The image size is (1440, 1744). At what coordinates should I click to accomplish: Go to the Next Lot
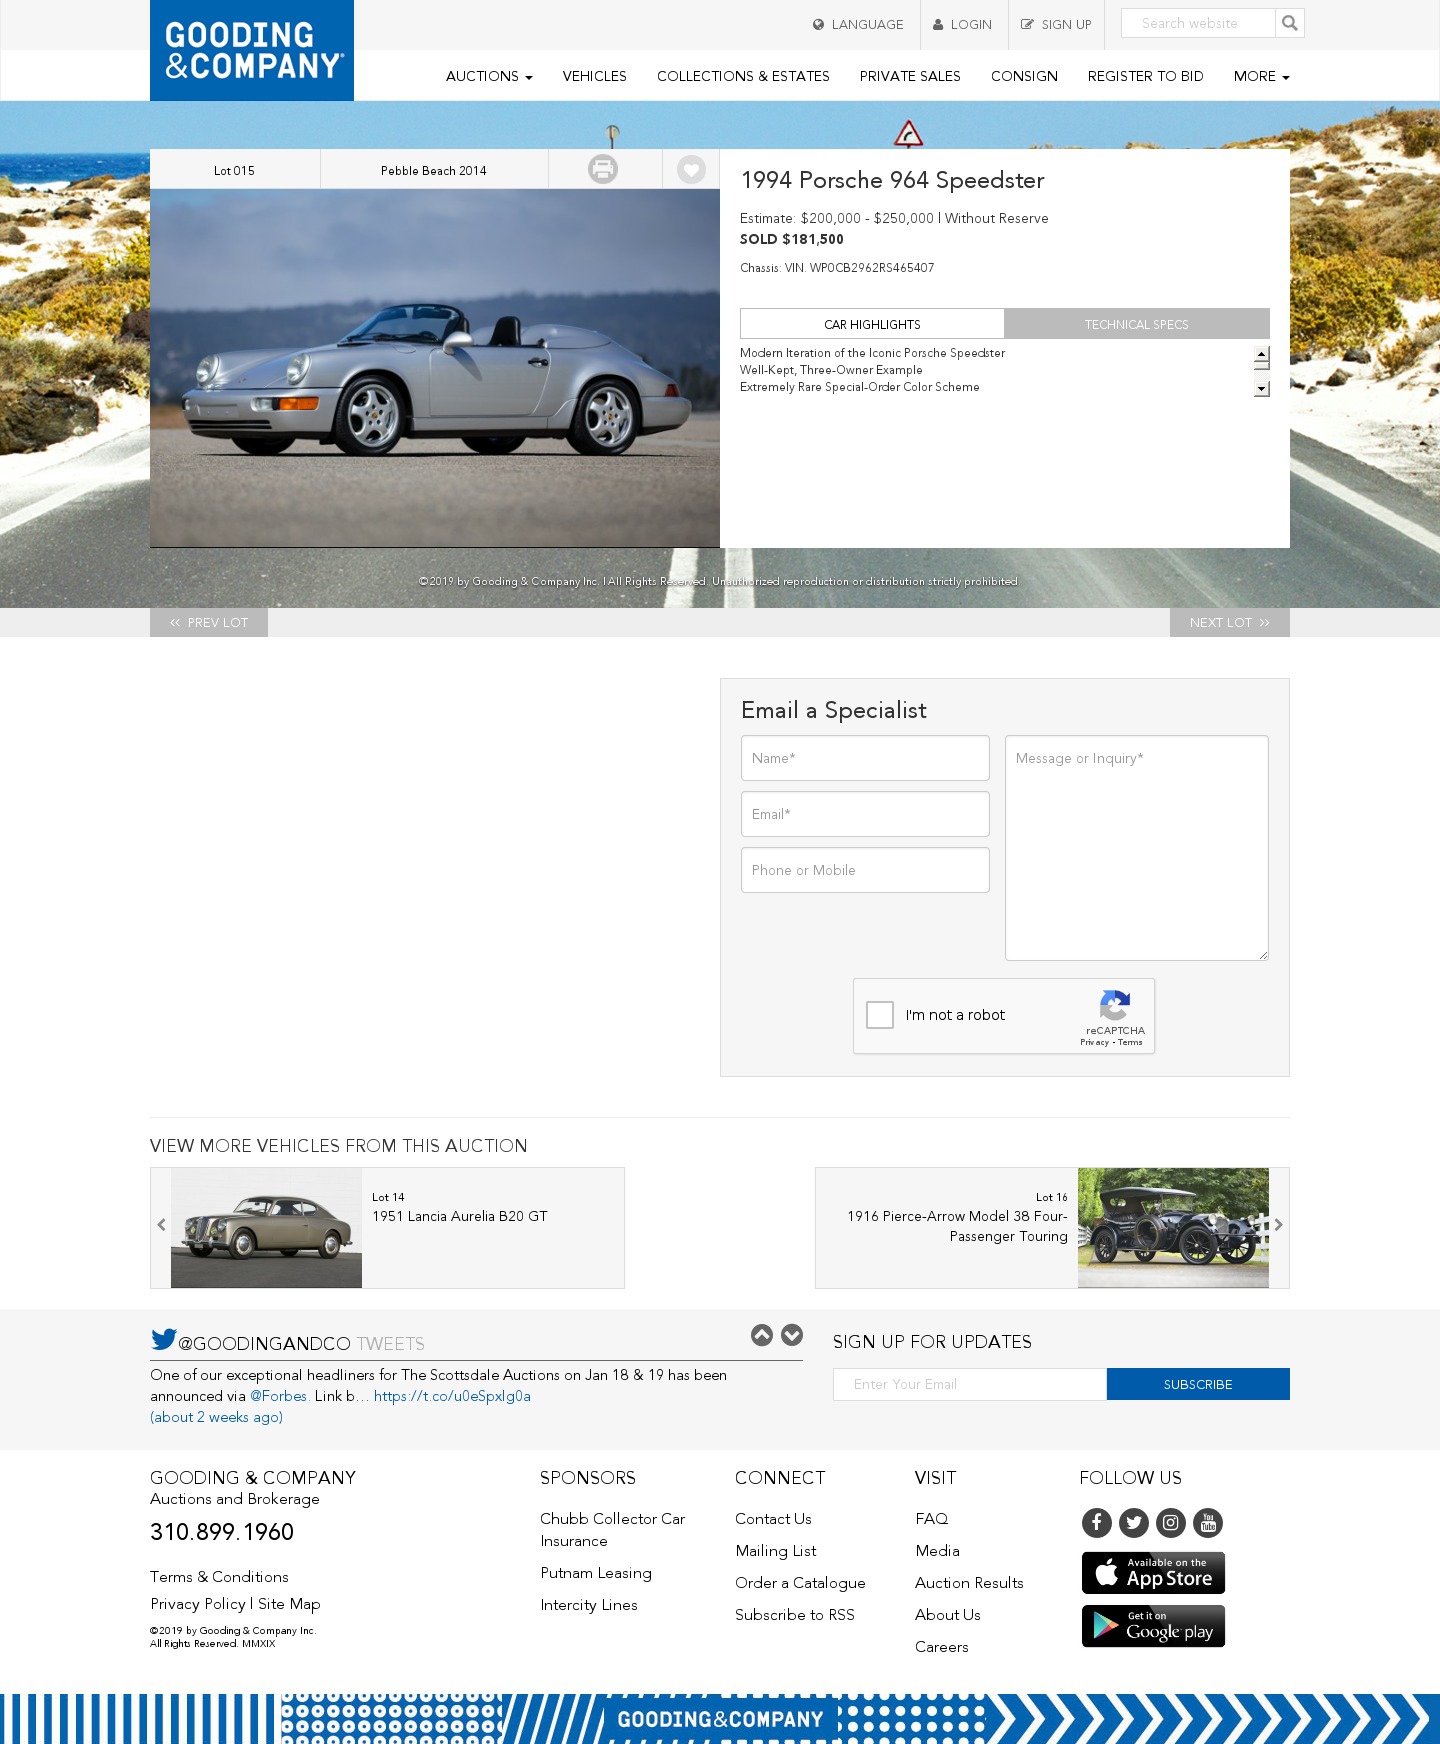(1230, 622)
